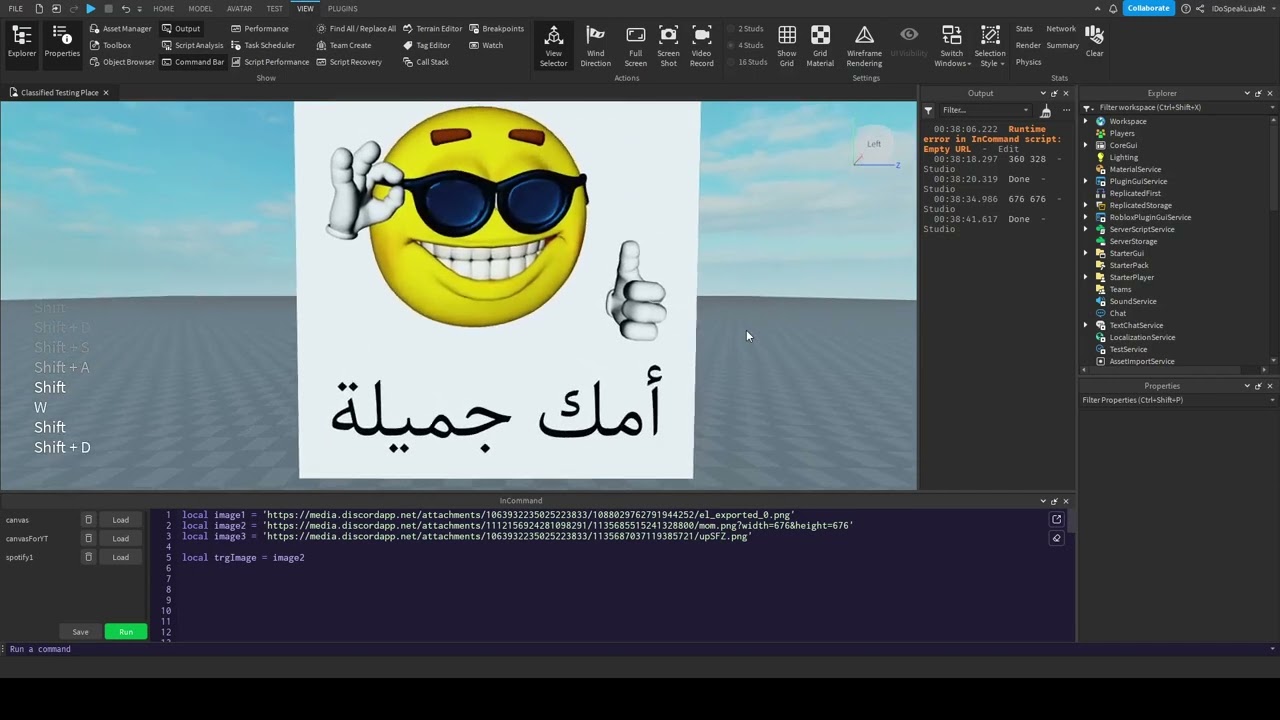
Task: Expand the ServerScriptService tree node
Action: pyautogui.click(x=1086, y=229)
